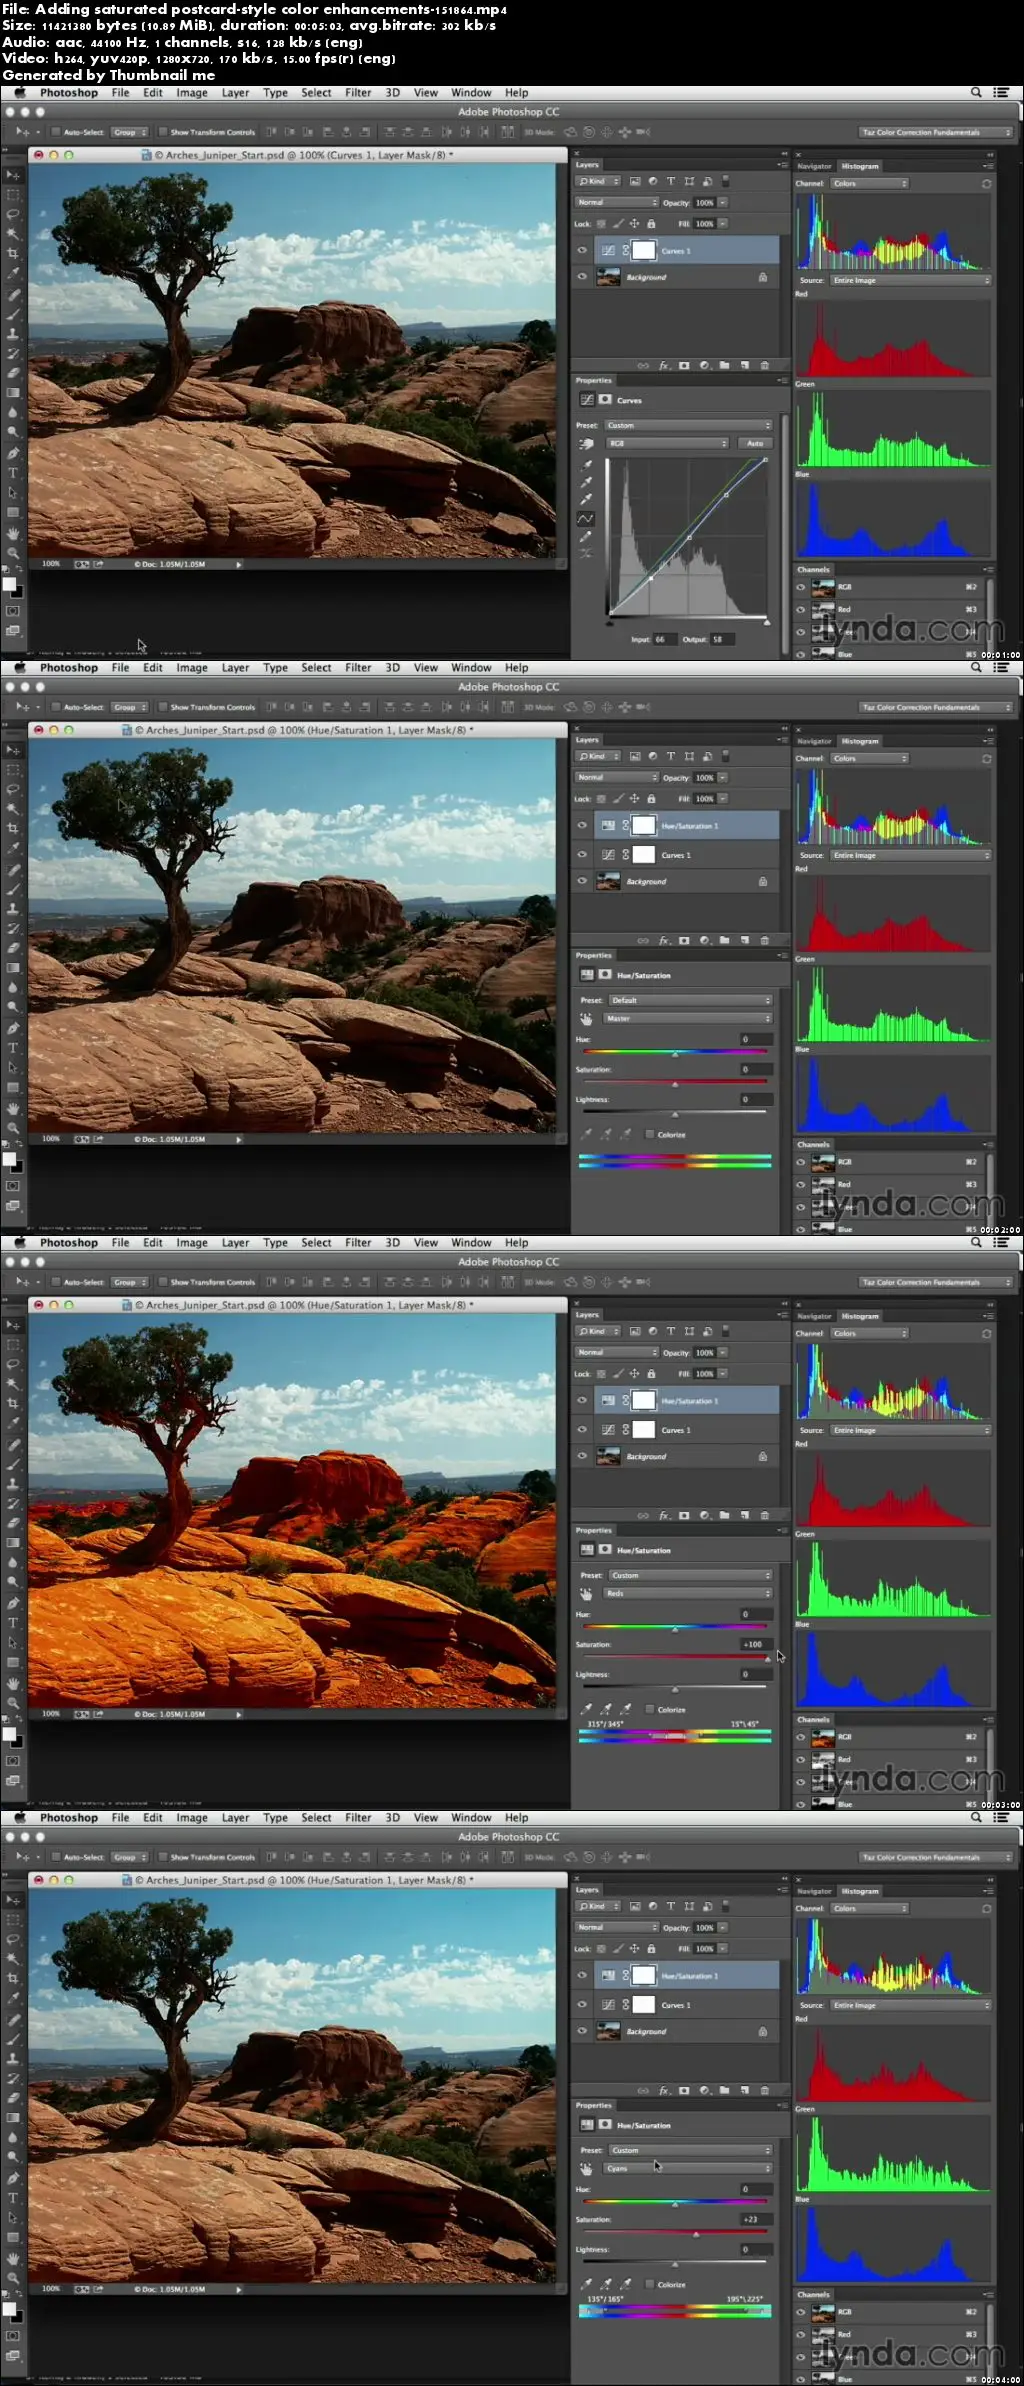This screenshot has height=2386, width=1024.
Task: Click histogram refresh icon in the 00:04:00 frame
Action: coord(986,1908)
